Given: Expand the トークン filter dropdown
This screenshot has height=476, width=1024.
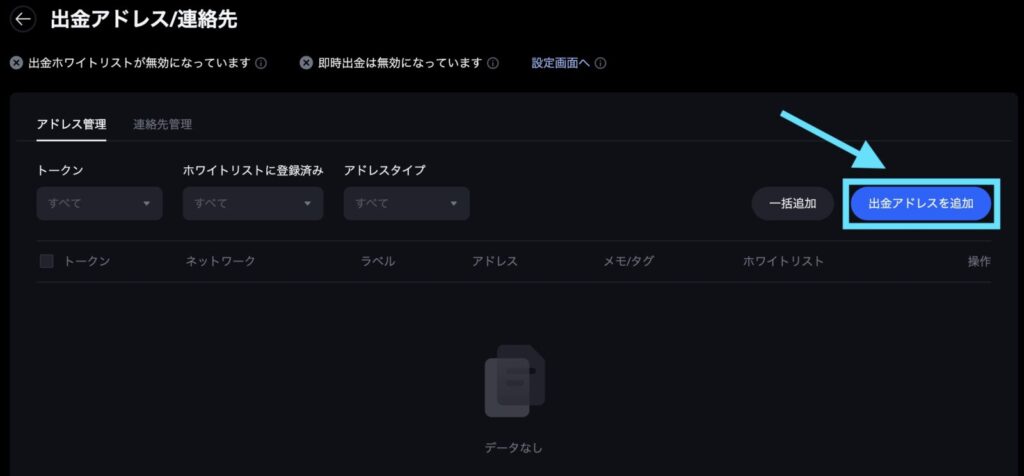Looking at the screenshot, I should (99, 203).
